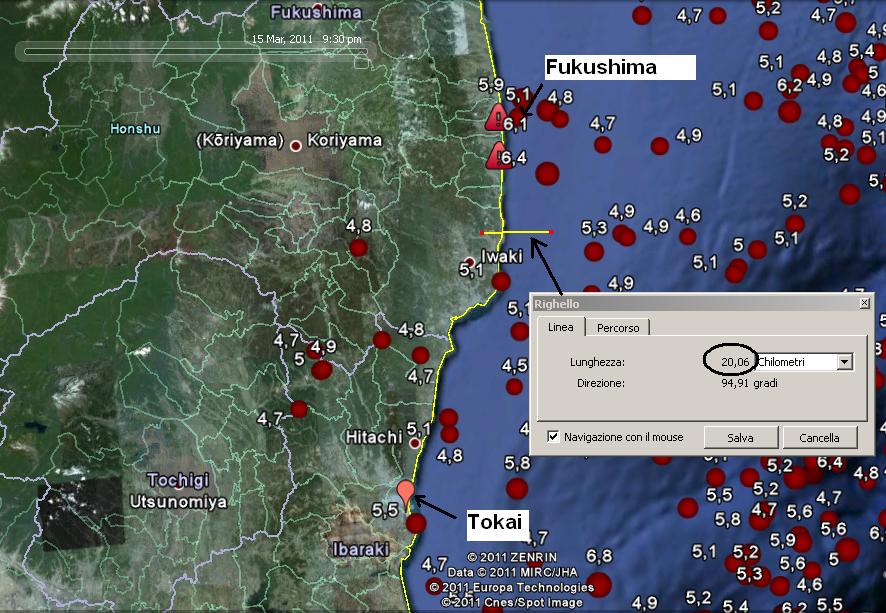886x613 pixels.
Task: Select the 4,8 earthquake marker west of Iwaki
Action: (358, 248)
